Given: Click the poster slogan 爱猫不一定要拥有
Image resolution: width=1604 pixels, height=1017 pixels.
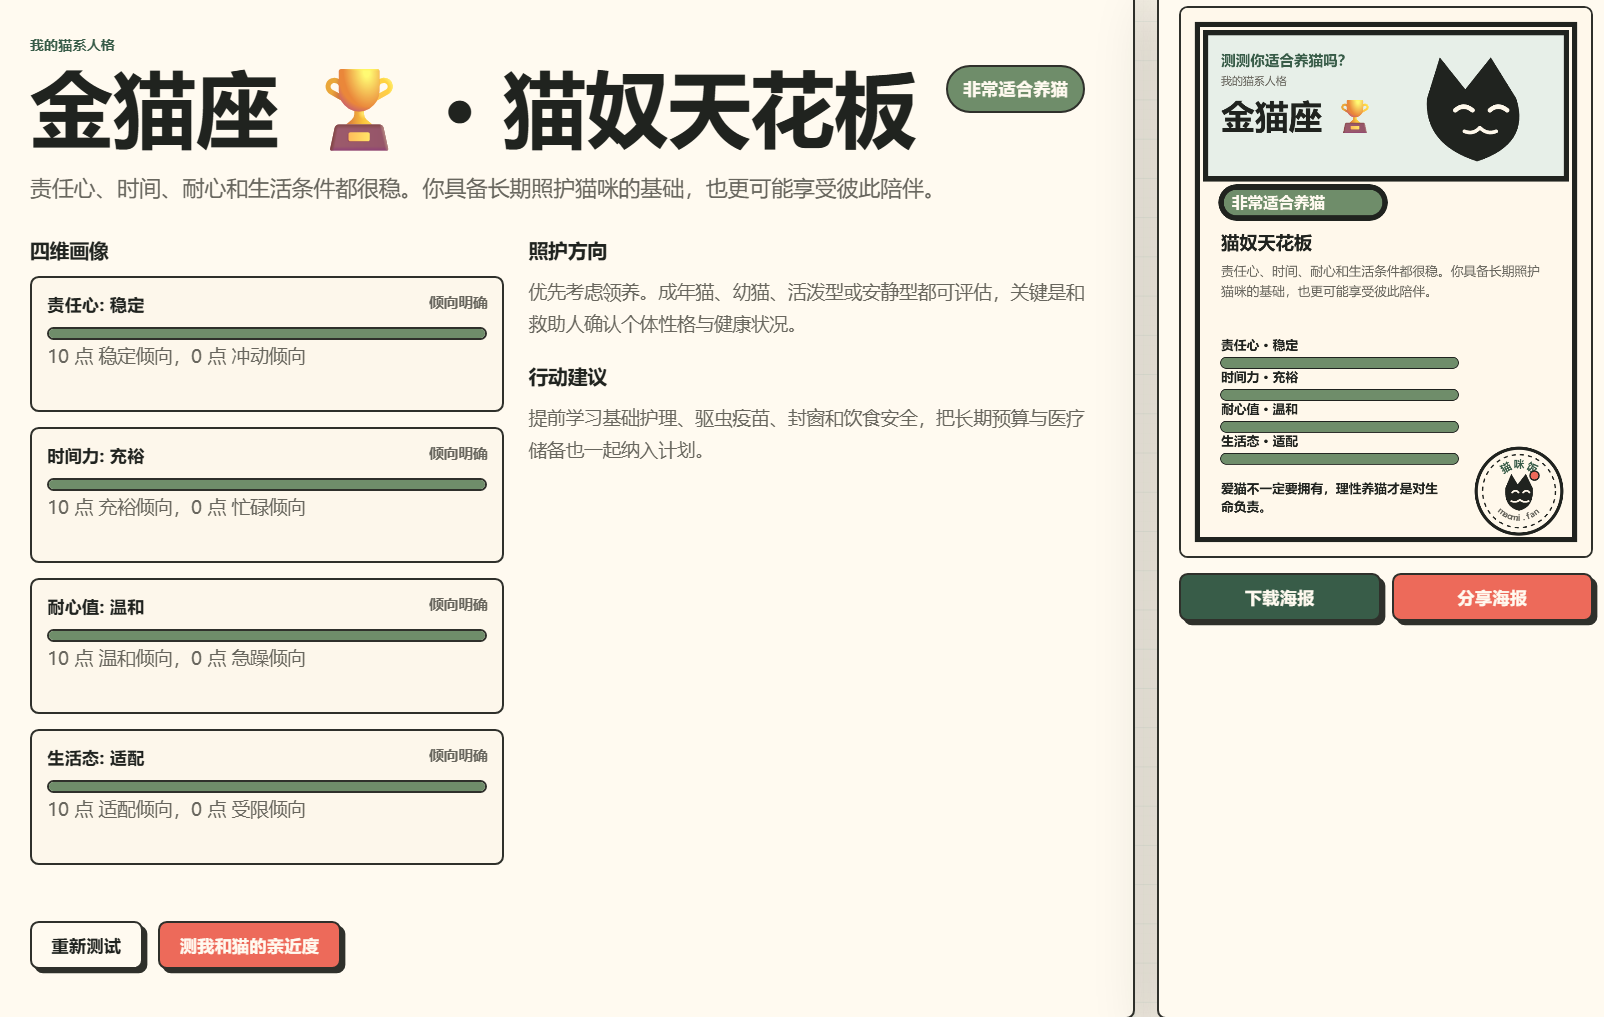Looking at the screenshot, I should 1329,498.
